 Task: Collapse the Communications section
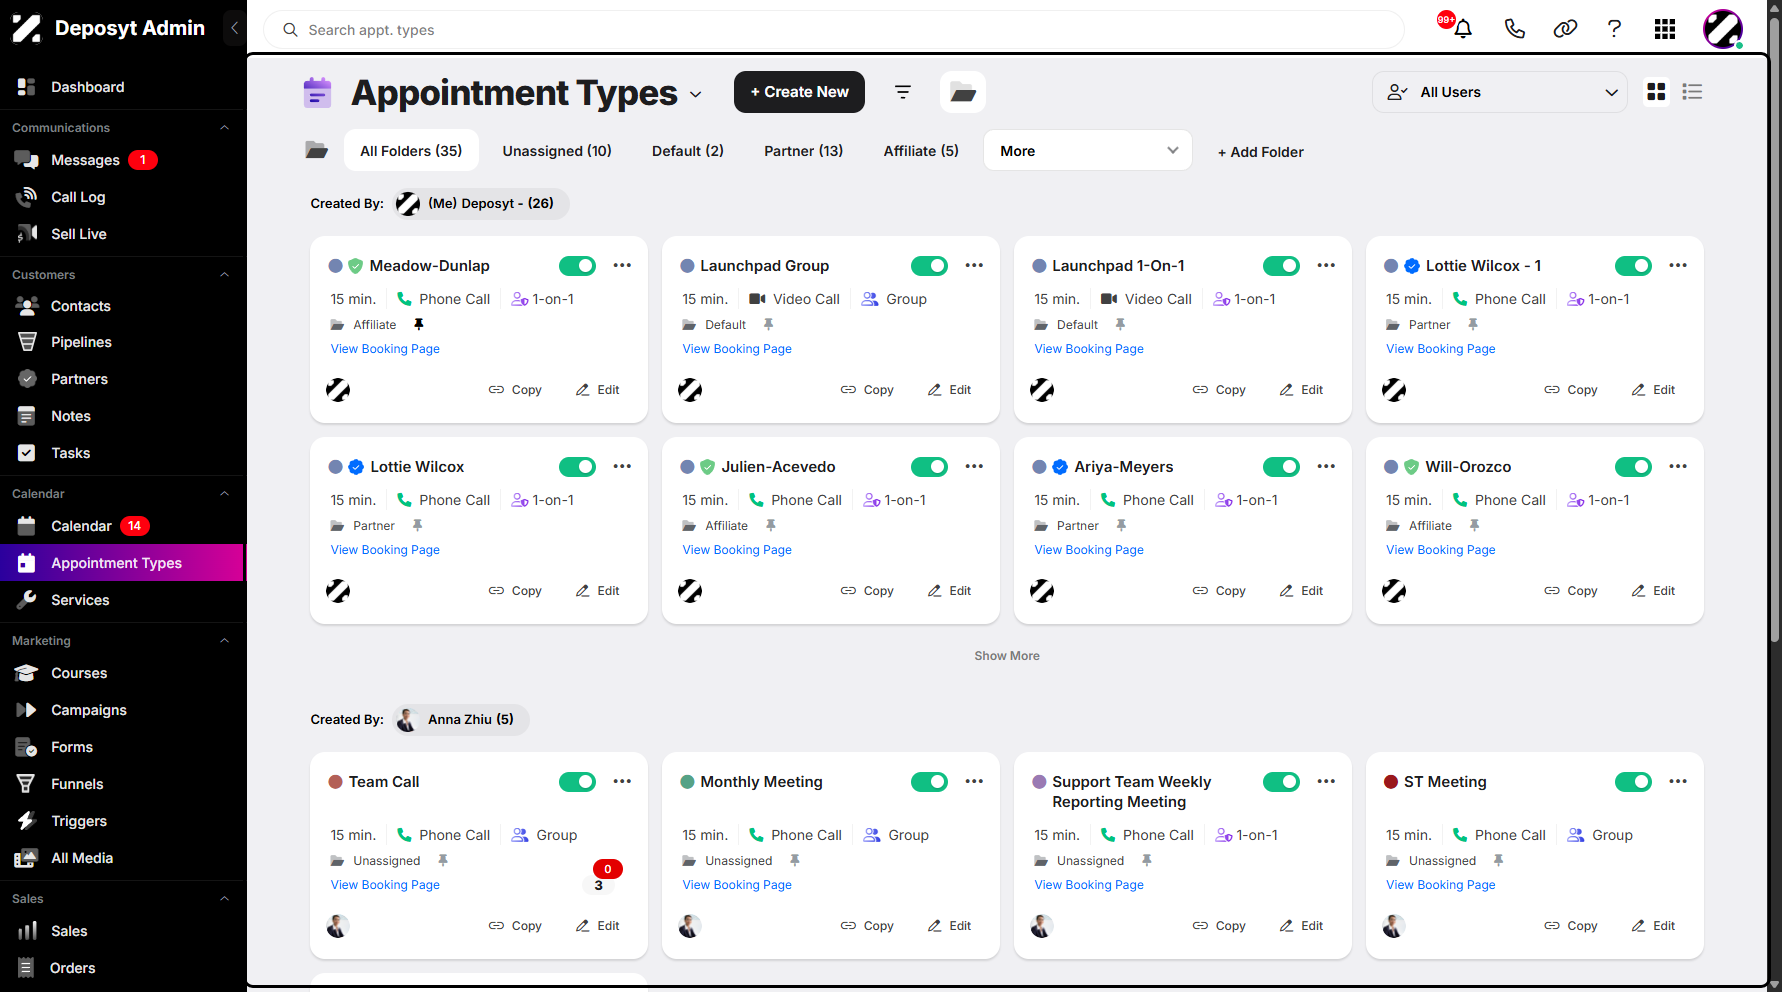224,128
